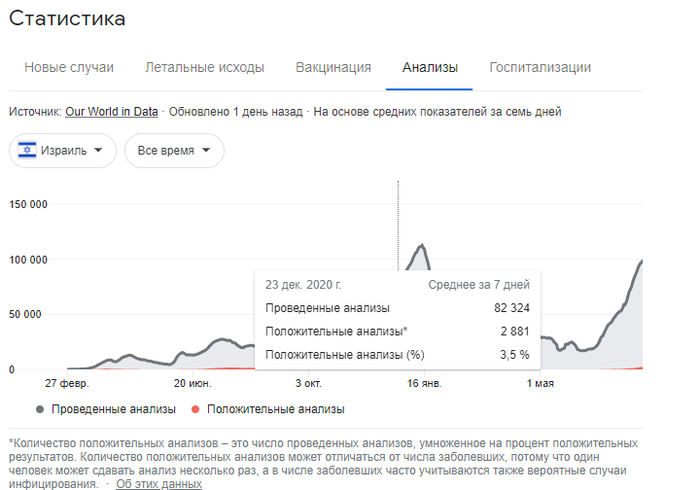Screen dimensions: 700x490
Task: Expand the Израиль country dropdown
Action: point(63,151)
